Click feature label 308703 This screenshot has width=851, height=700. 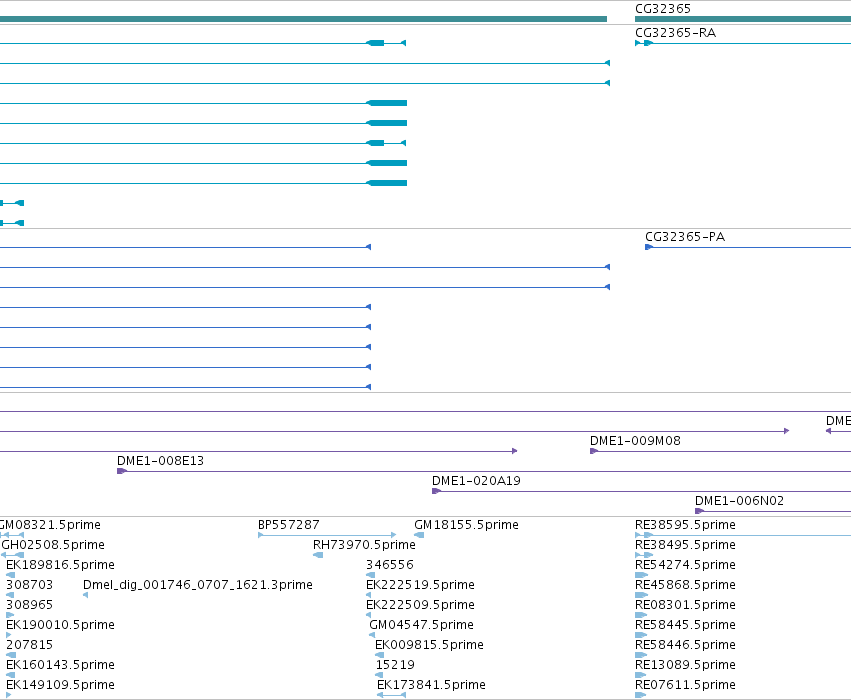(x=29, y=585)
